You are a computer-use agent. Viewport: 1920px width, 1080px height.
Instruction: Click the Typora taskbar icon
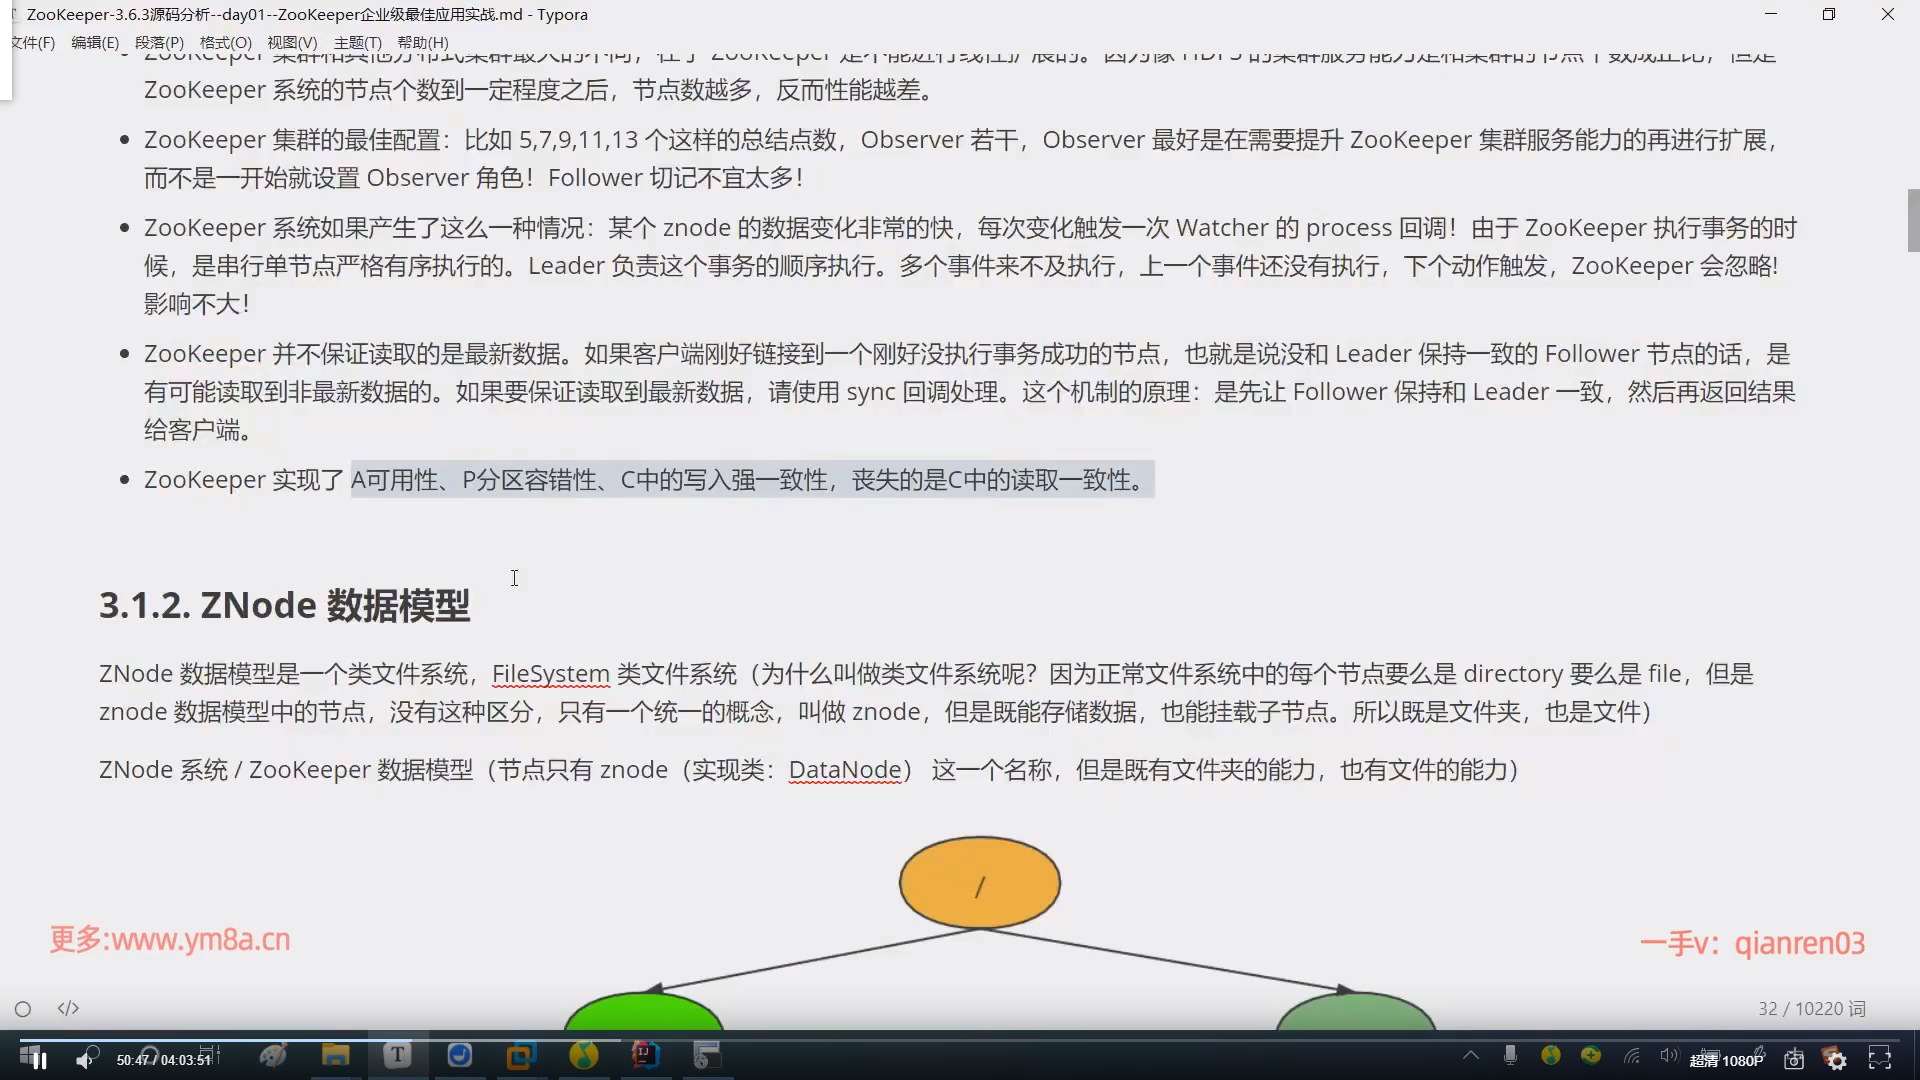pos(397,1055)
